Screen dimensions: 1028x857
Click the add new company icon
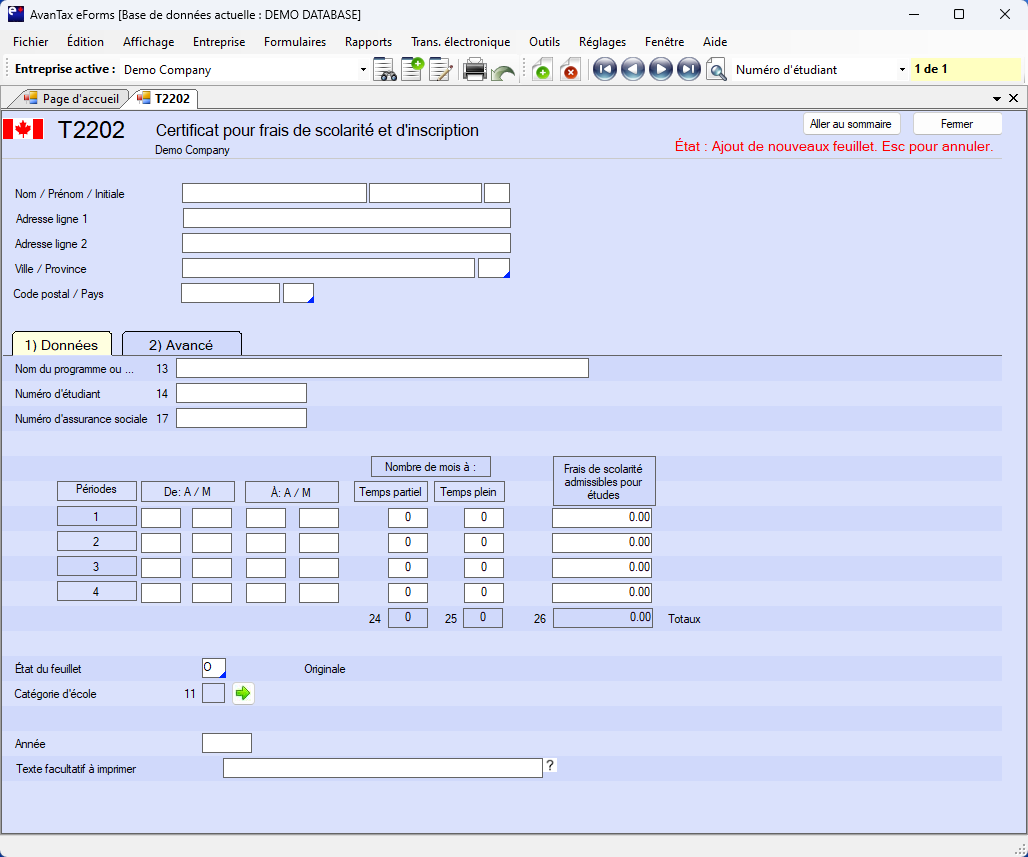coord(412,70)
